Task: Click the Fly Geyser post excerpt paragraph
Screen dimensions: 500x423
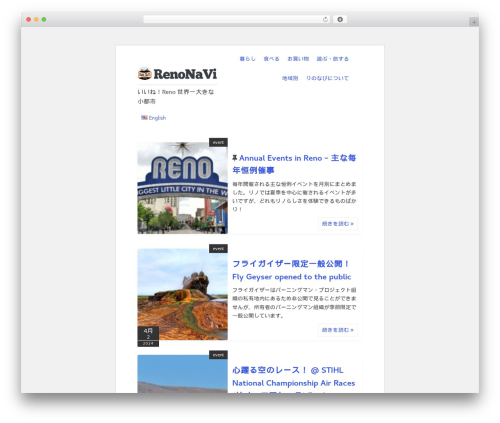Action: 294,303
